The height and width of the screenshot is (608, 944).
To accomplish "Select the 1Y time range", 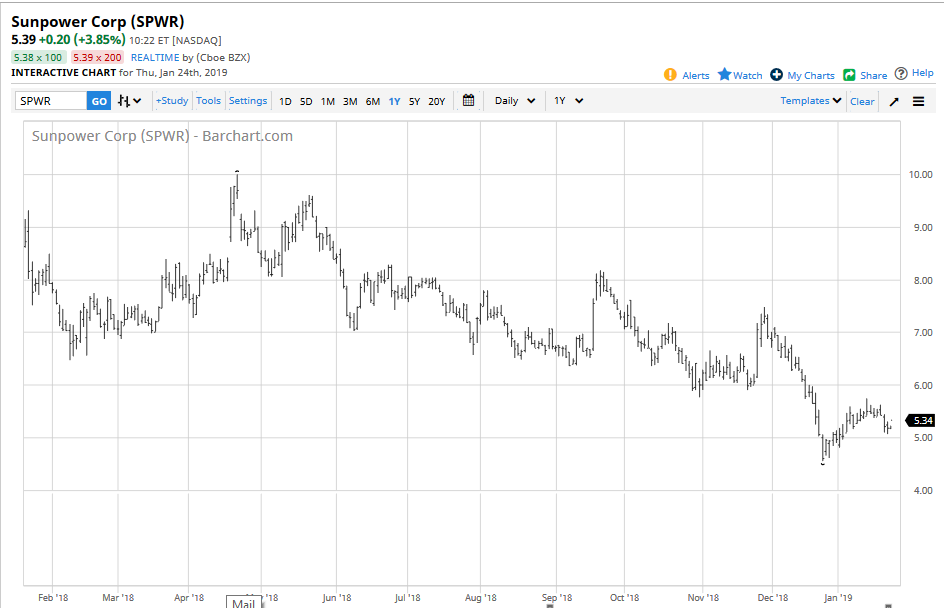I will tap(394, 101).
